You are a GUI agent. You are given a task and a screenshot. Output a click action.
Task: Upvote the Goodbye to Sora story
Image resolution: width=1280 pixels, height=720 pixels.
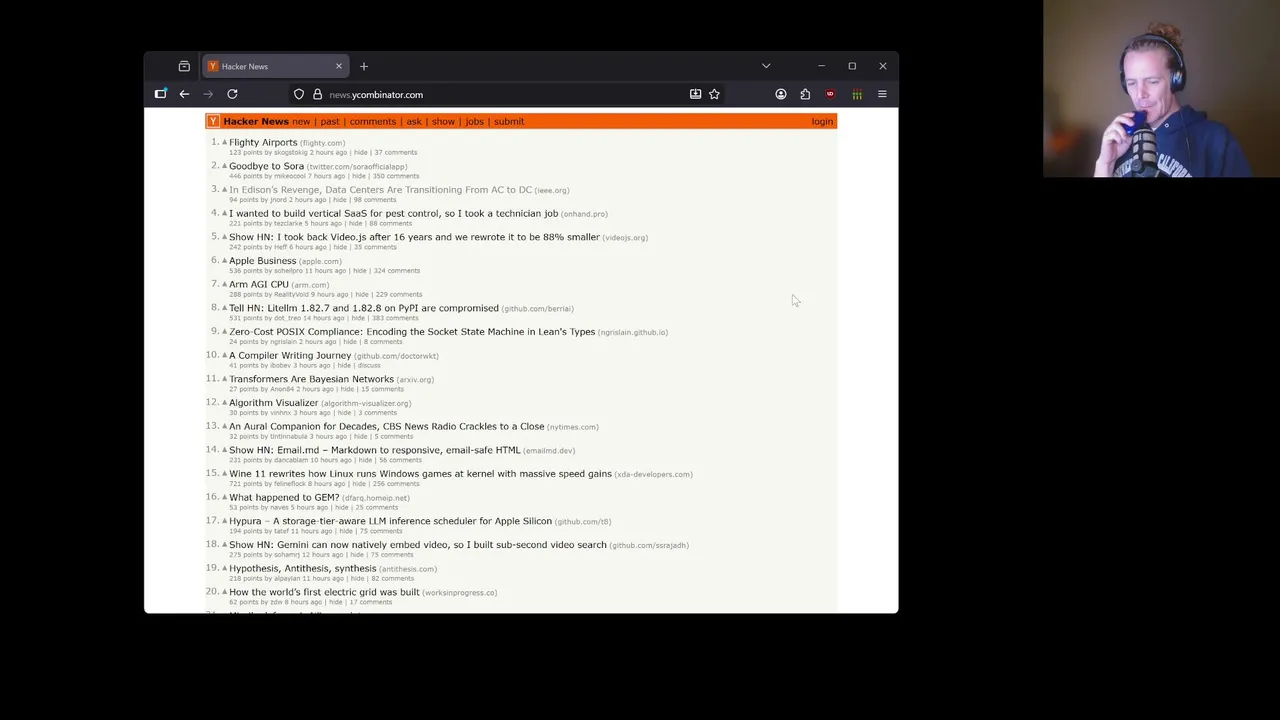pyautogui.click(x=224, y=166)
